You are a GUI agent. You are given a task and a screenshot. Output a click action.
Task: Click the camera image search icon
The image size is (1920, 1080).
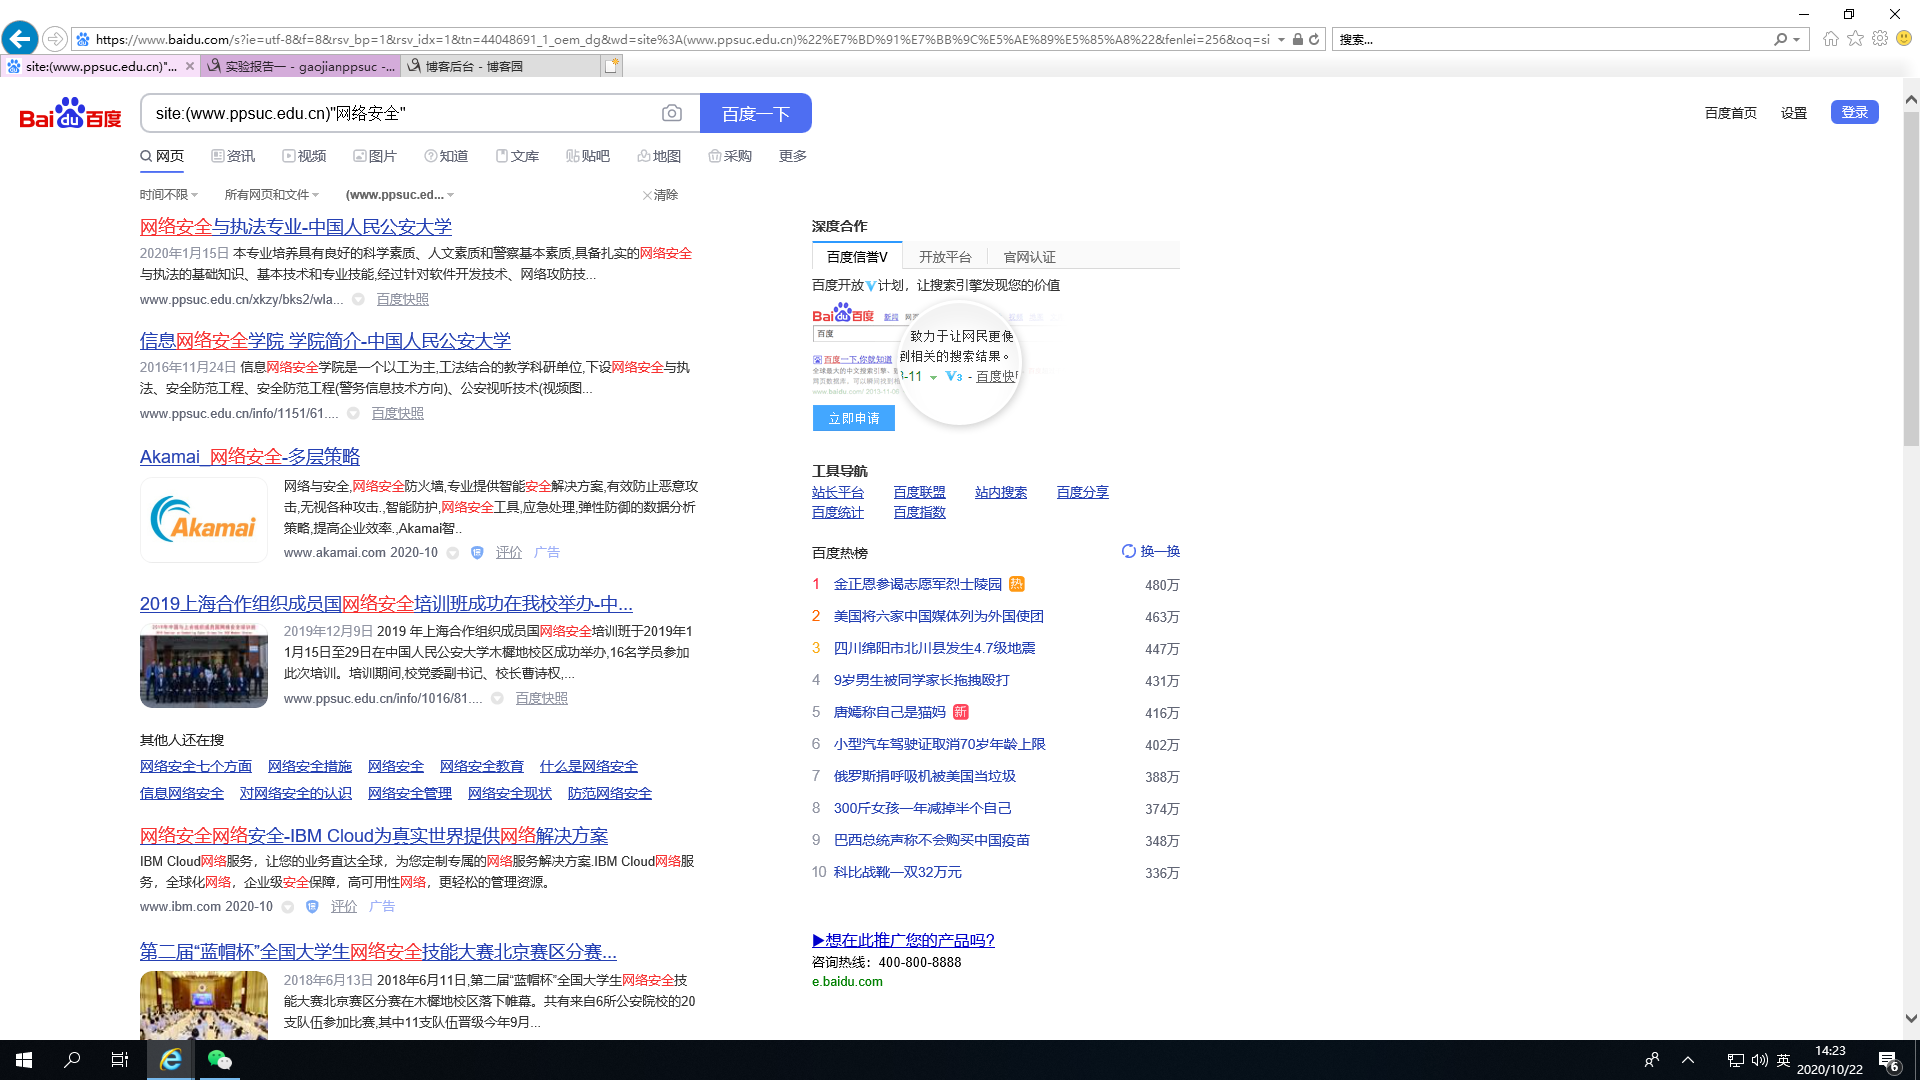(672, 114)
